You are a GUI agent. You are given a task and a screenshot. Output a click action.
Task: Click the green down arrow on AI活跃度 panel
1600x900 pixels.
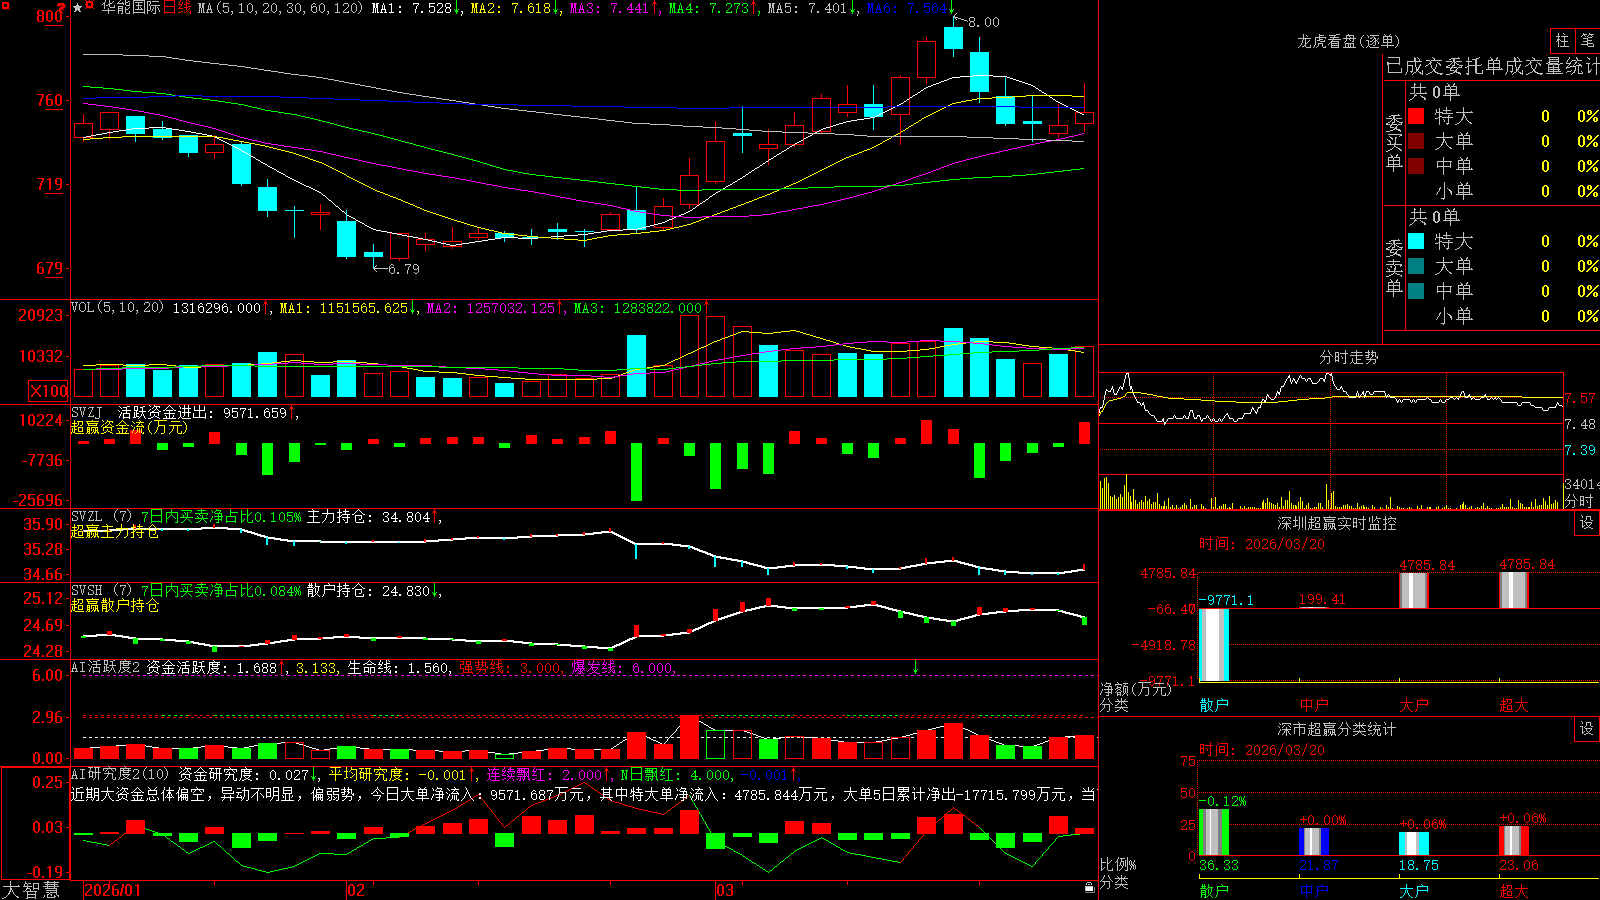(x=915, y=667)
